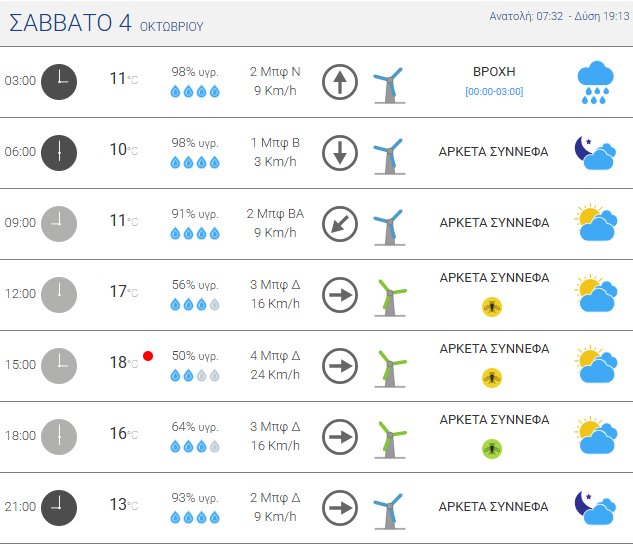This screenshot has width=633, height=544.
Task: Click the right arrow wind direction at 18:00
Action: pyautogui.click(x=340, y=436)
